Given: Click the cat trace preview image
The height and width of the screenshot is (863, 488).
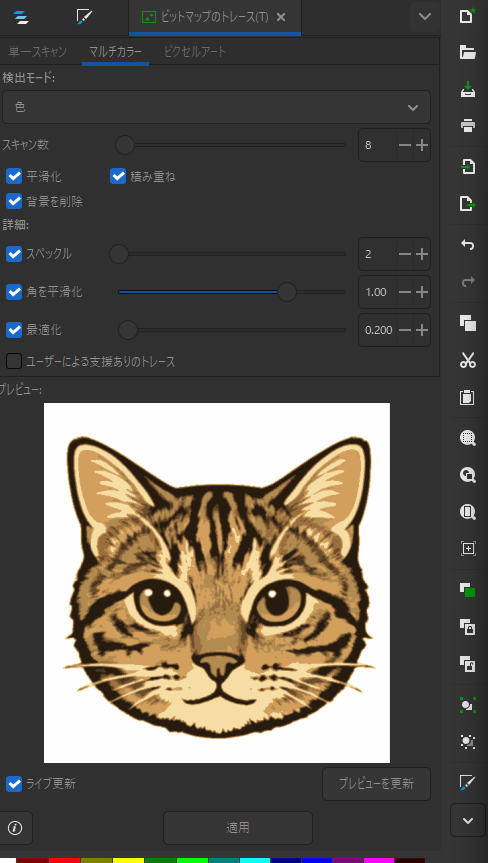Looking at the screenshot, I should click(x=217, y=582).
